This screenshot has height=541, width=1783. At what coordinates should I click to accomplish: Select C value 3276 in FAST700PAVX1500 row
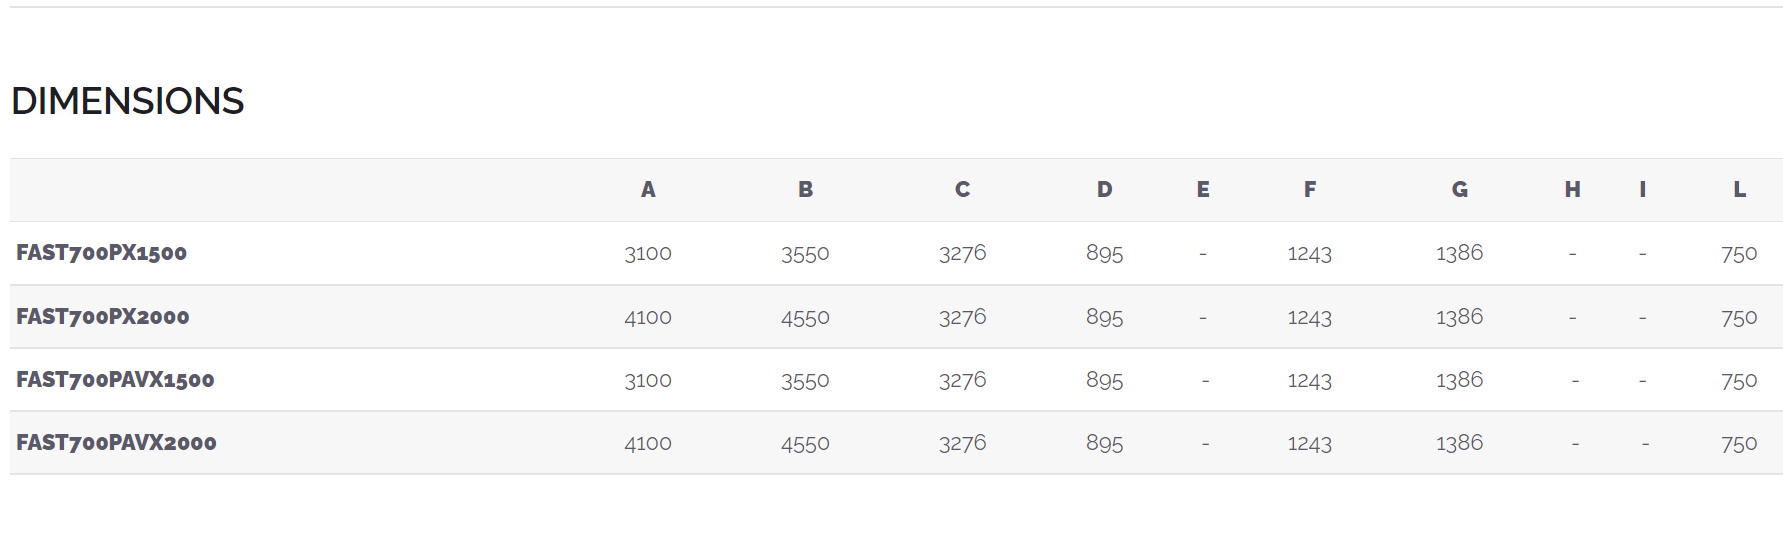(962, 380)
